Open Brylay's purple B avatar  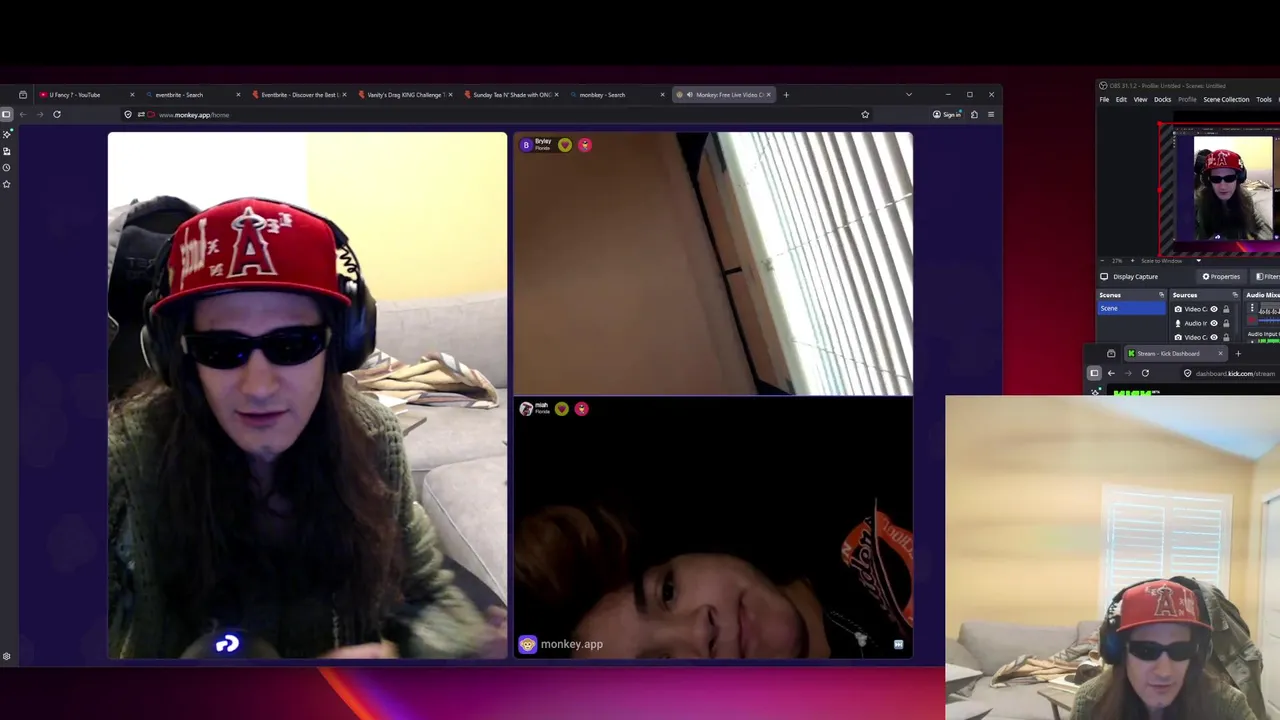point(526,145)
